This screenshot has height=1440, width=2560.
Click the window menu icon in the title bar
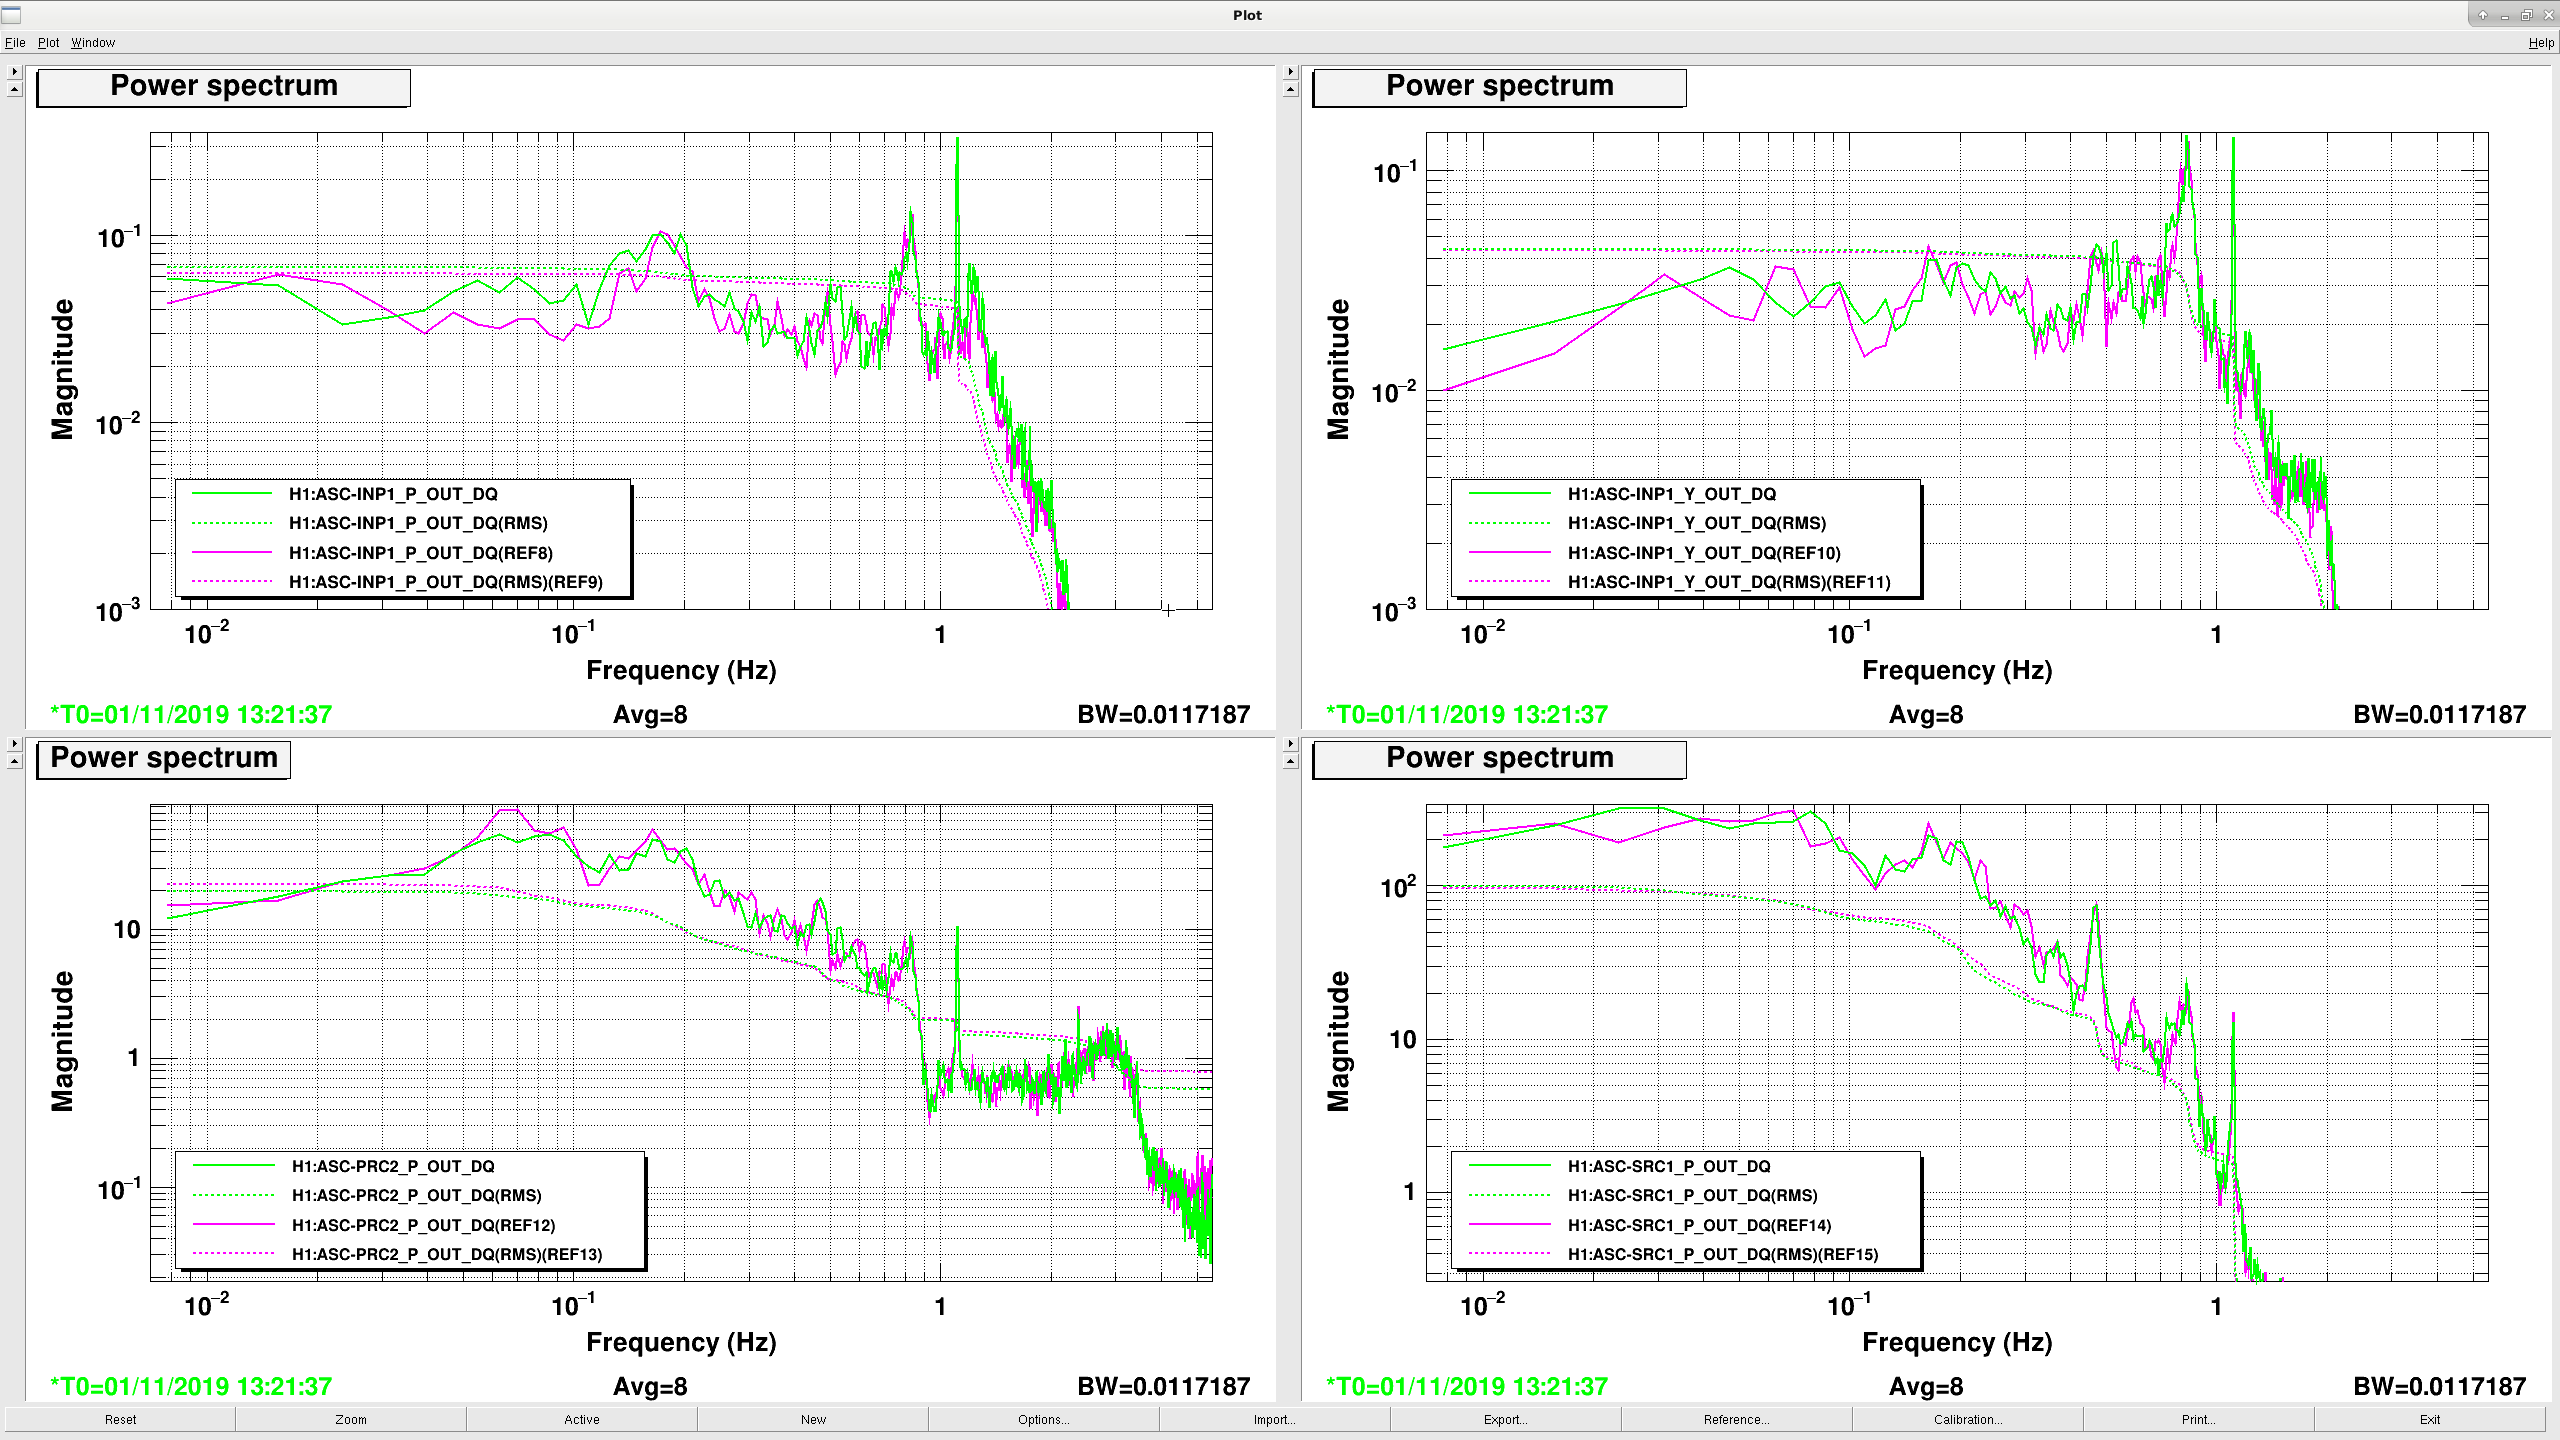(11, 14)
